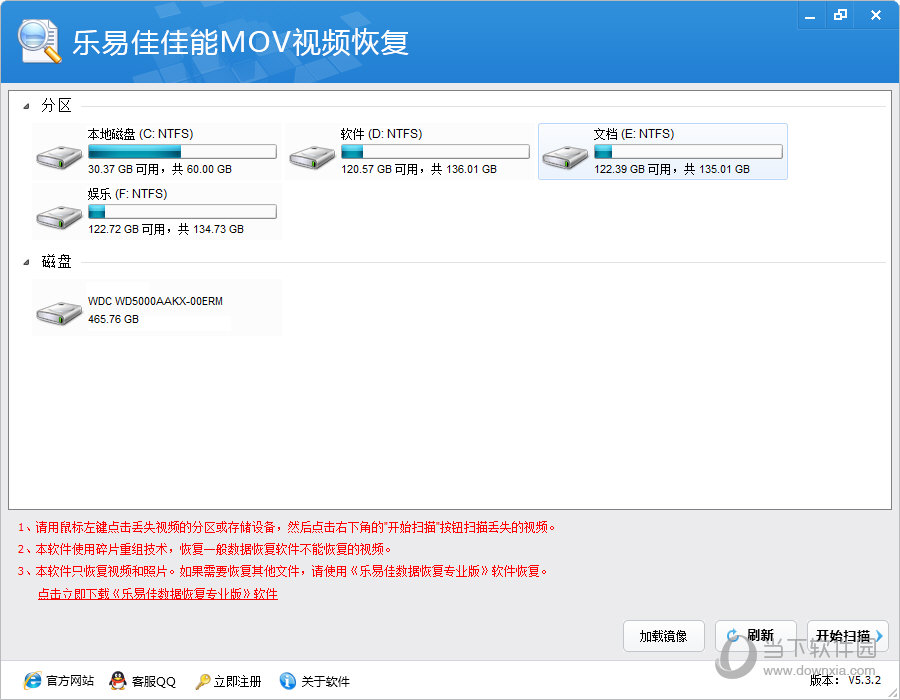Select label 本地磁盘 (C: NTFS)
Viewport: 900px width, 700px height.
click(x=141, y=134)
